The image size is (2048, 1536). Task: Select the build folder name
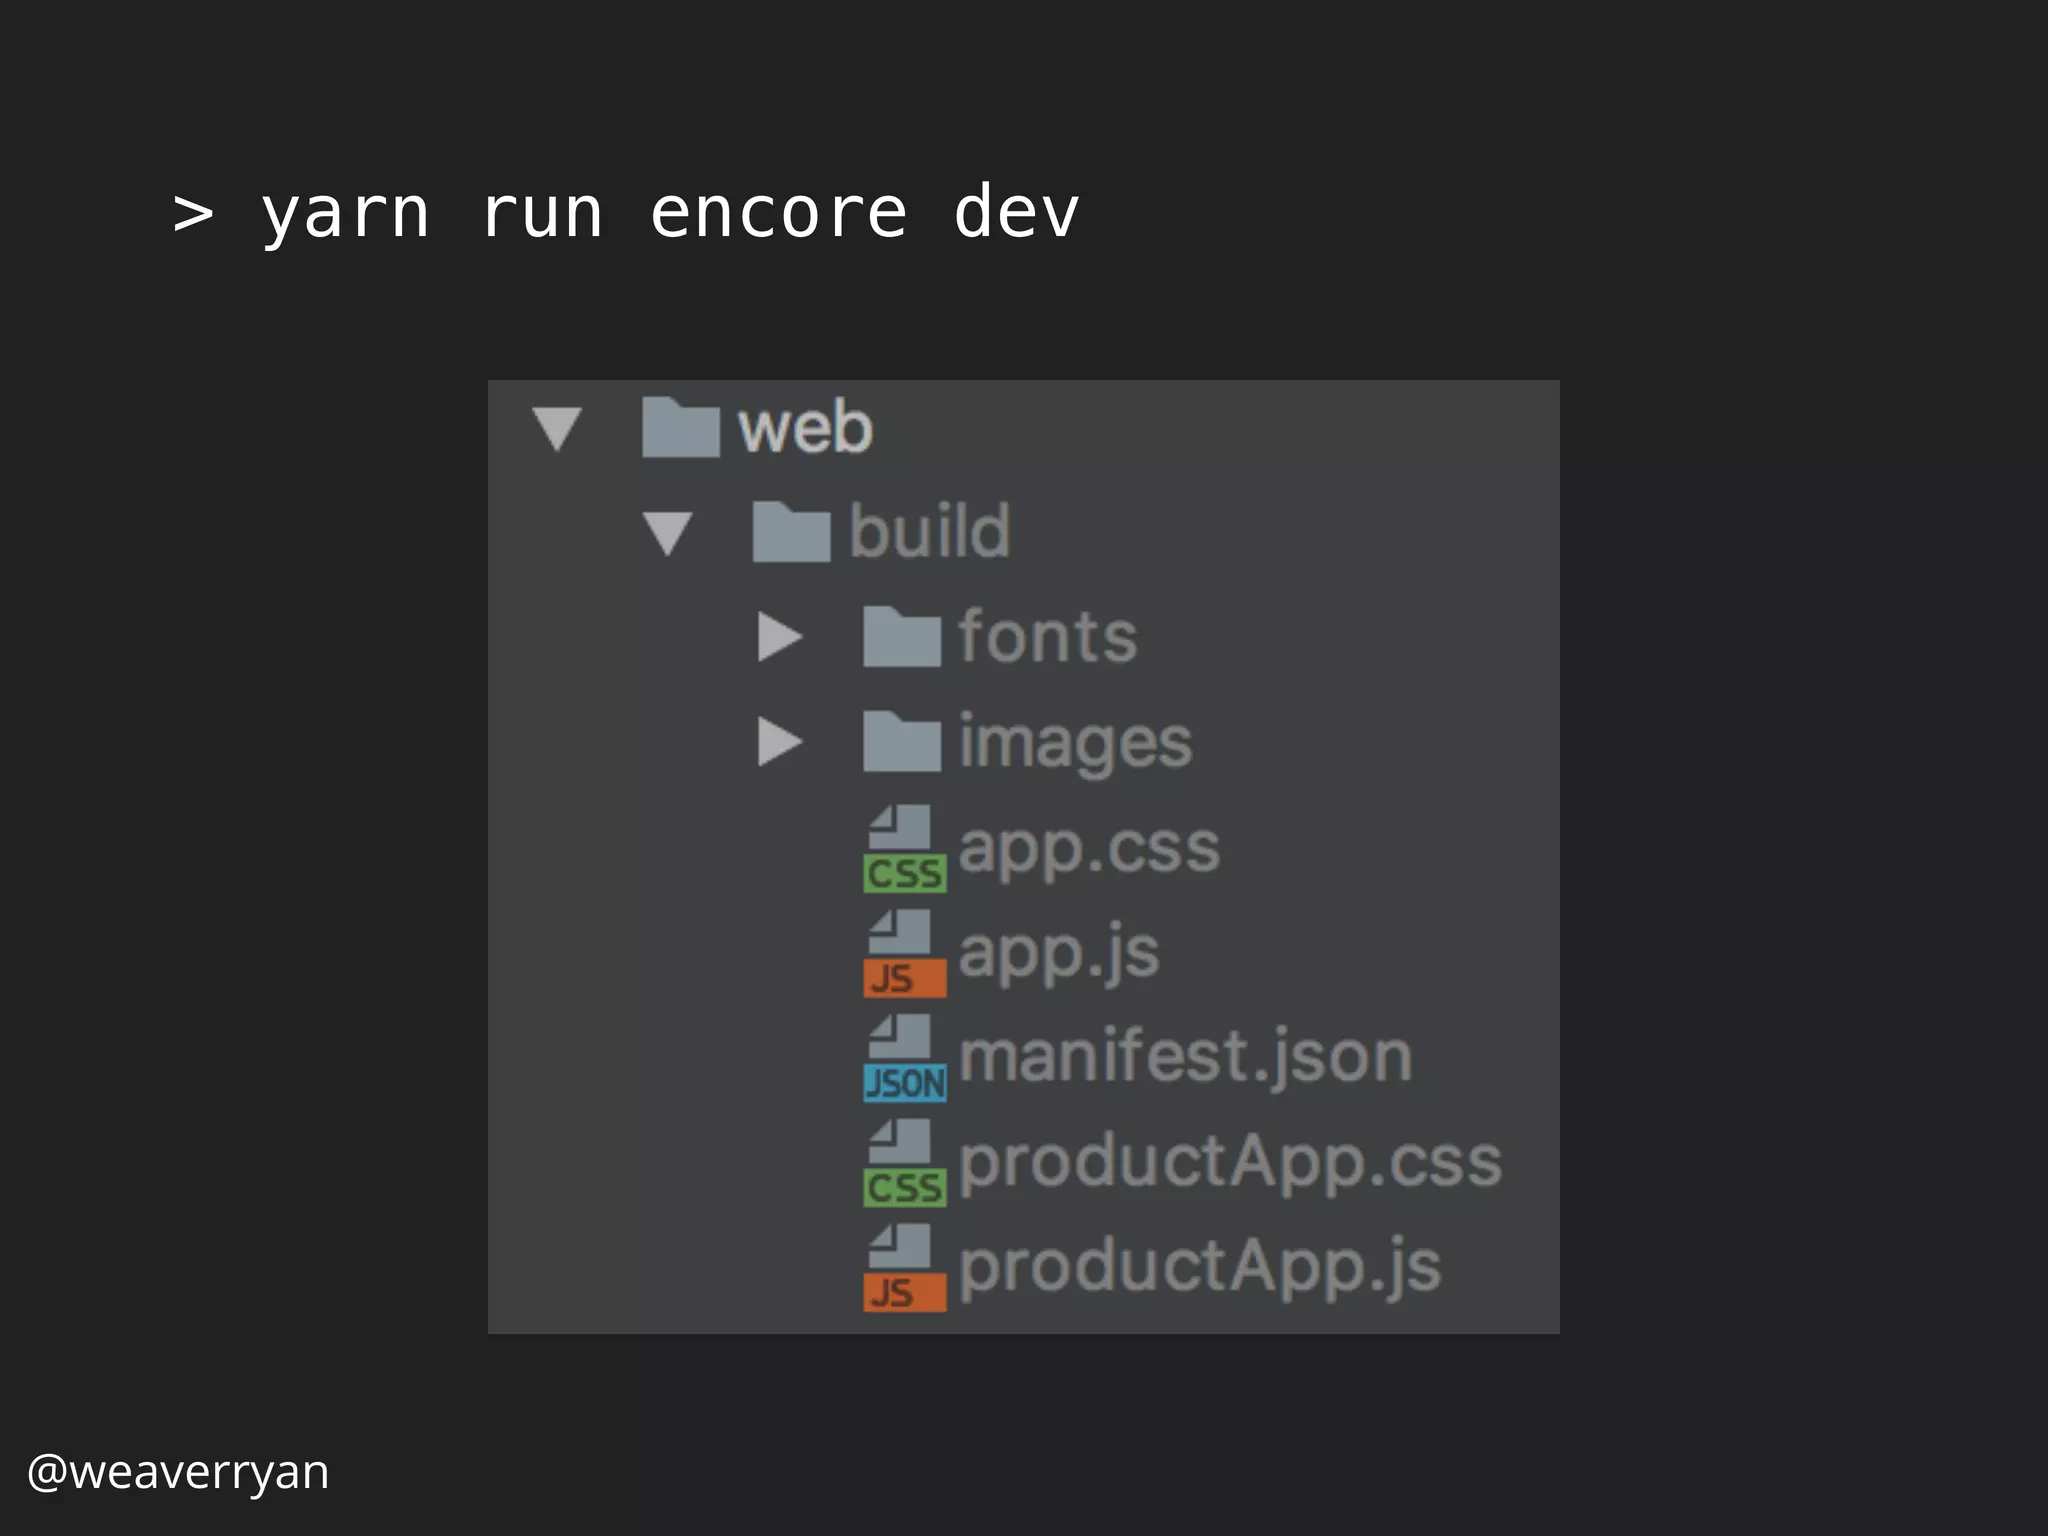(x=930, y=530)
